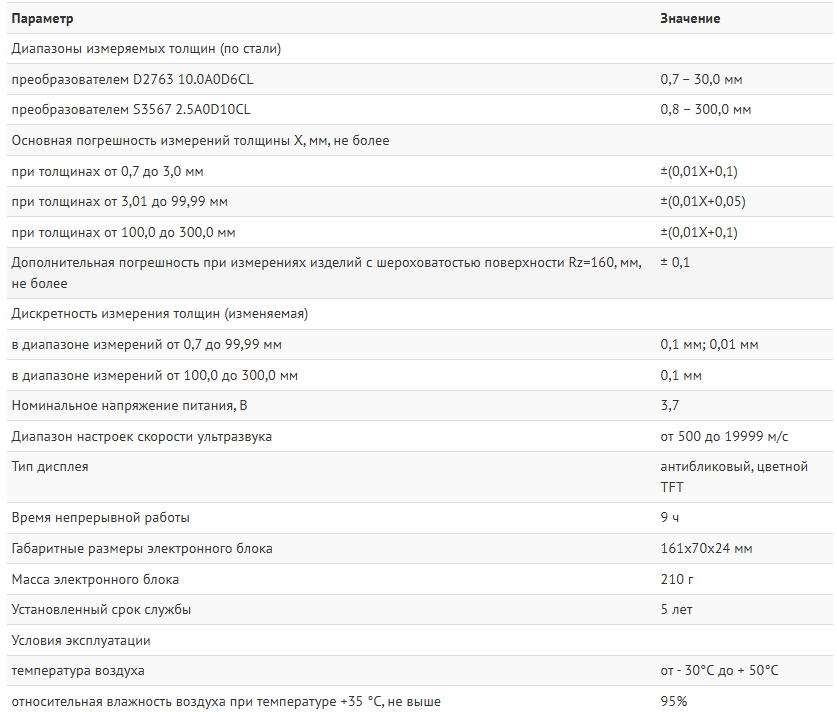Click the value '161x70x24 мм'
Image resolution: width=837 pixels, height=712 pixels.
tap(706, 549)
